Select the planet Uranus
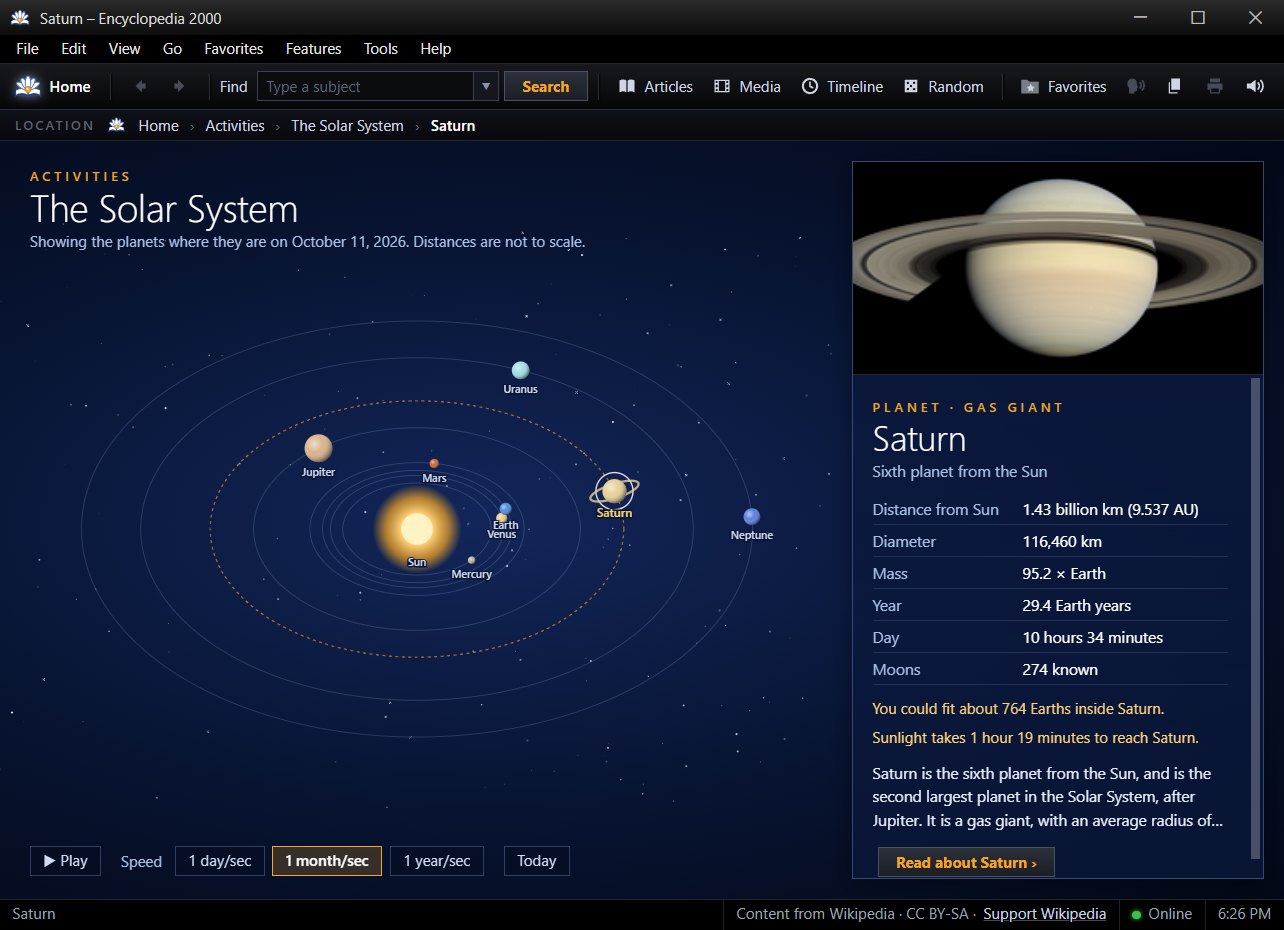This screenshot has height=930, width=1284. click(x=520, y=370)
